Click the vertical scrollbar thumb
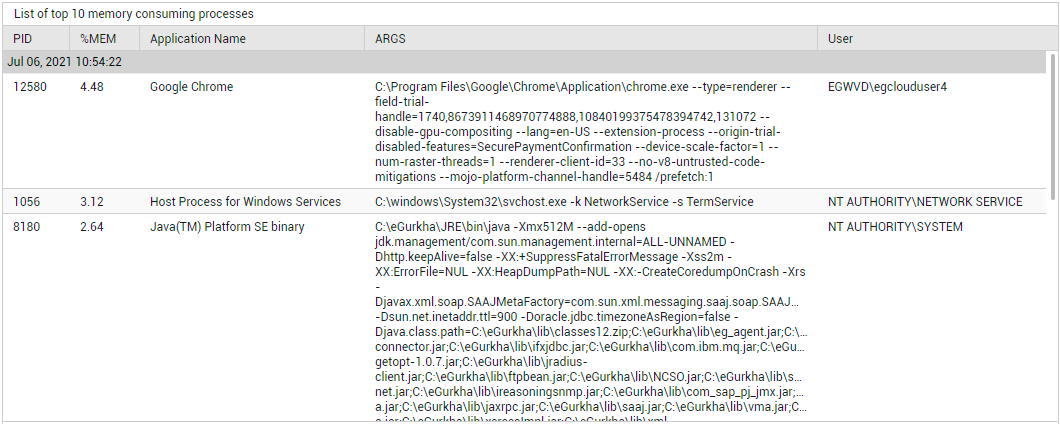The width and height of the screenshot is (1060, 424). pyautogui.click(x=1052, y=126)
